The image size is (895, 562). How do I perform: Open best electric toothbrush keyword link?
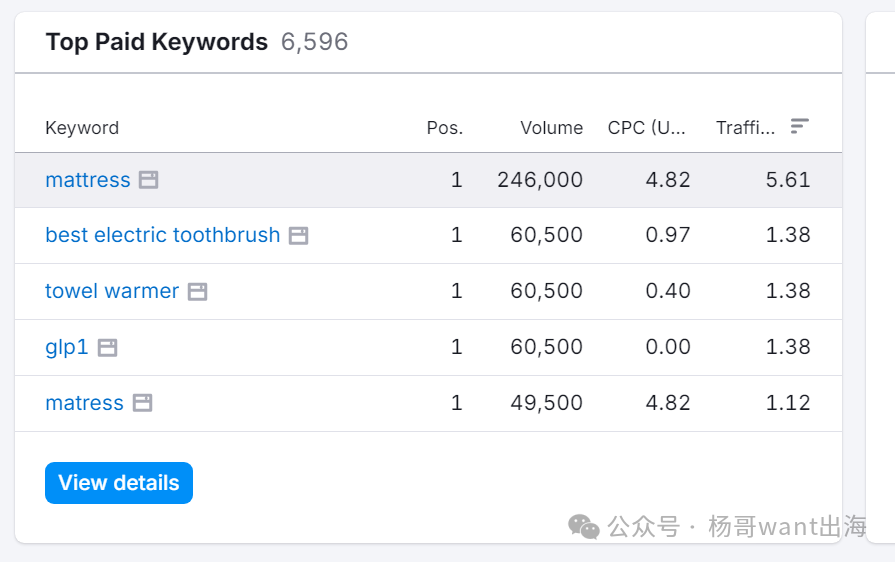(162, 235)
